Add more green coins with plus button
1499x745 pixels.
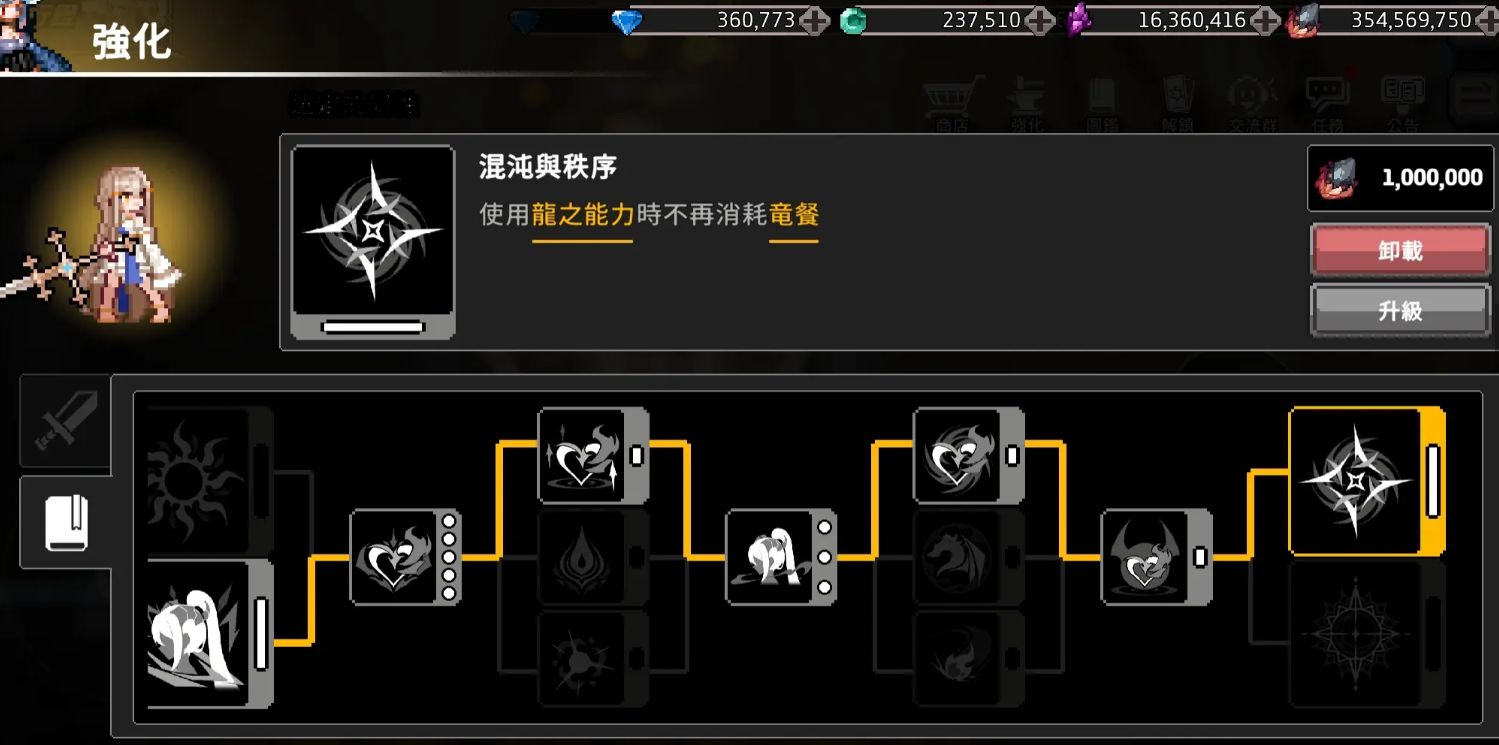1041,20
